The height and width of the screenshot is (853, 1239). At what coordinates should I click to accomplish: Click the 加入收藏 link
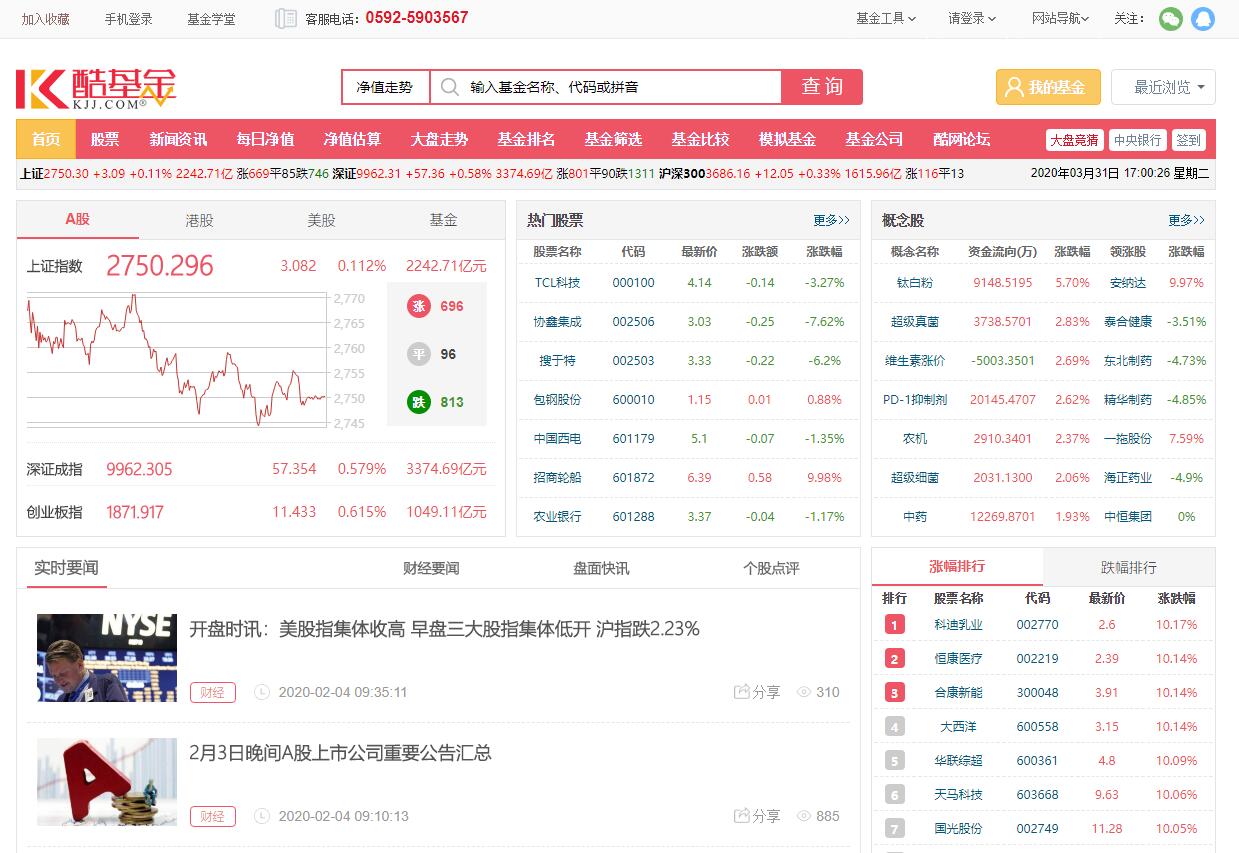coord(46,19)
